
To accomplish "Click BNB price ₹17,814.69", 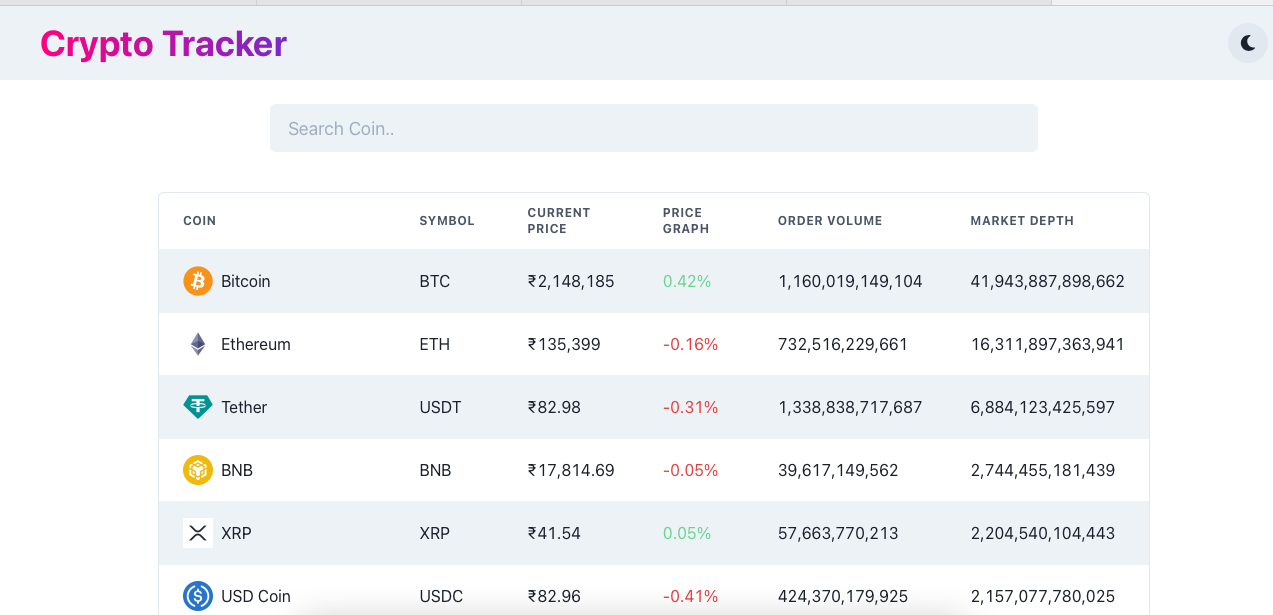I will 571,470.
